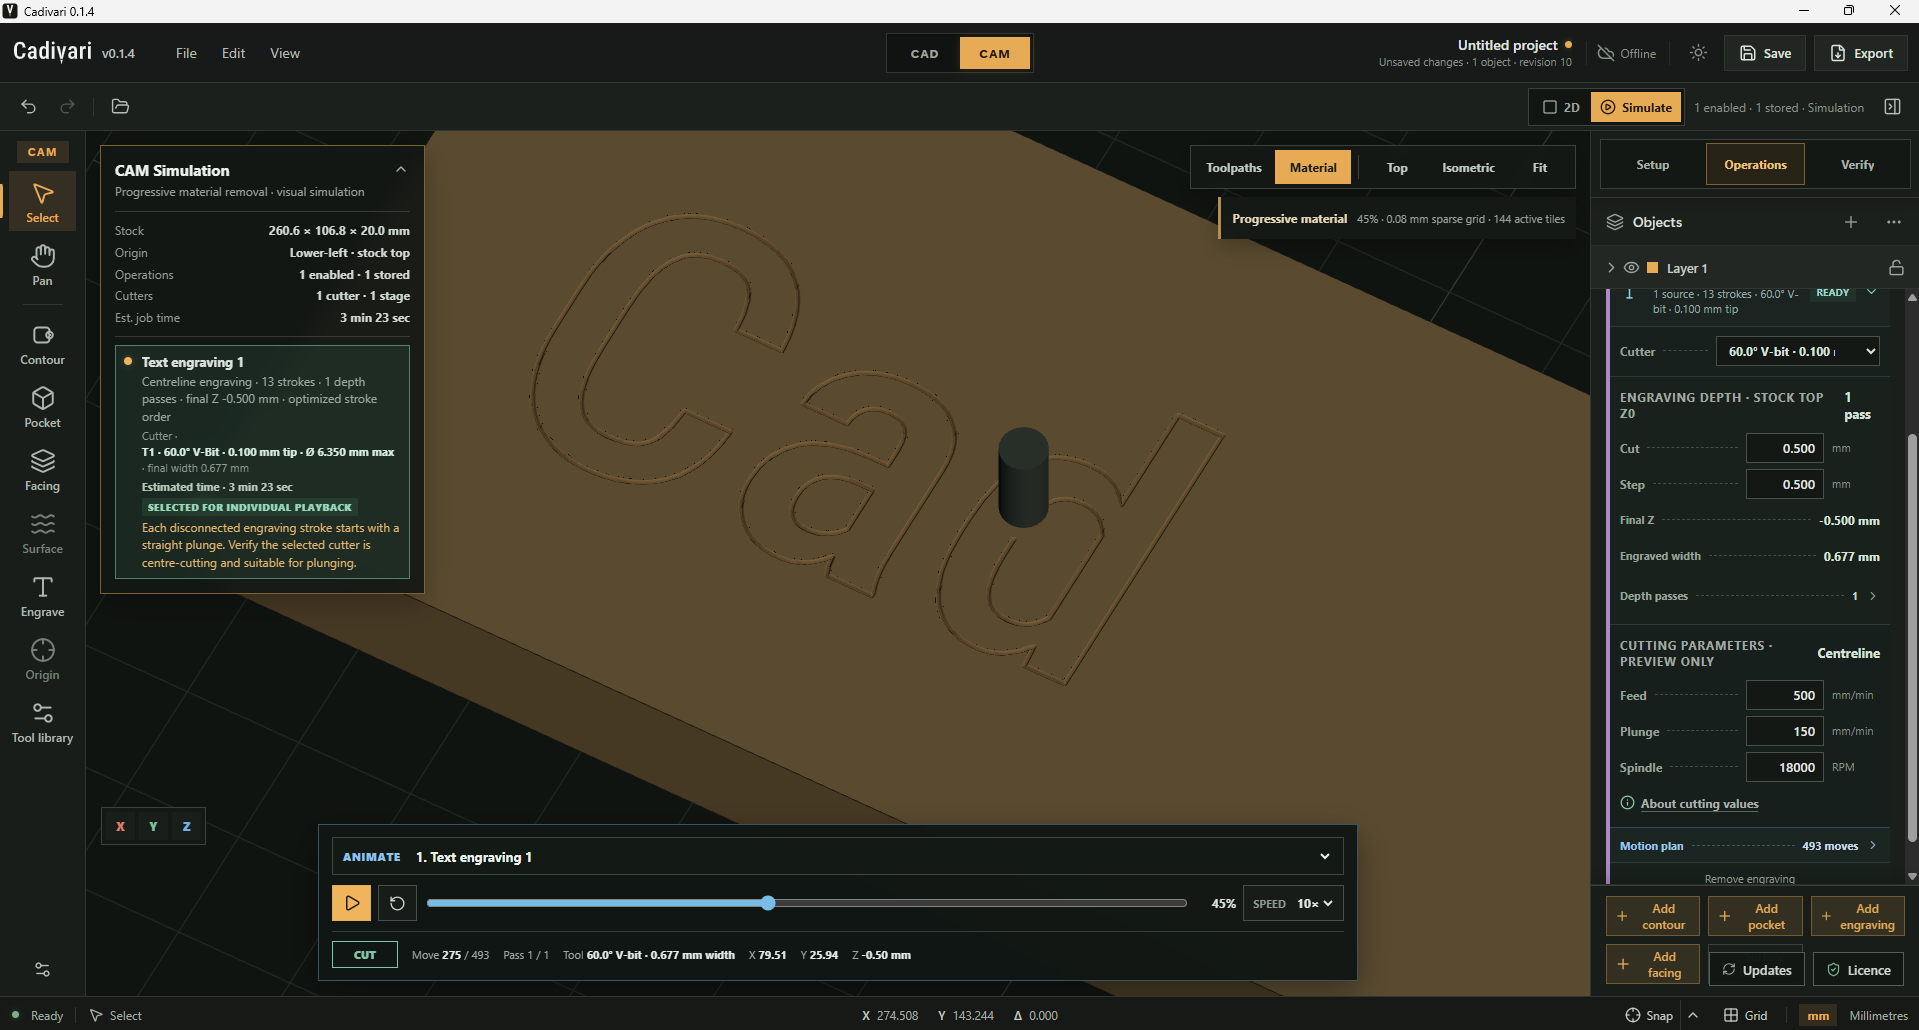Open the Engrave text tool
Image resolution: width=1919 pixels, height=1030 pixels.
pos(42,597)
